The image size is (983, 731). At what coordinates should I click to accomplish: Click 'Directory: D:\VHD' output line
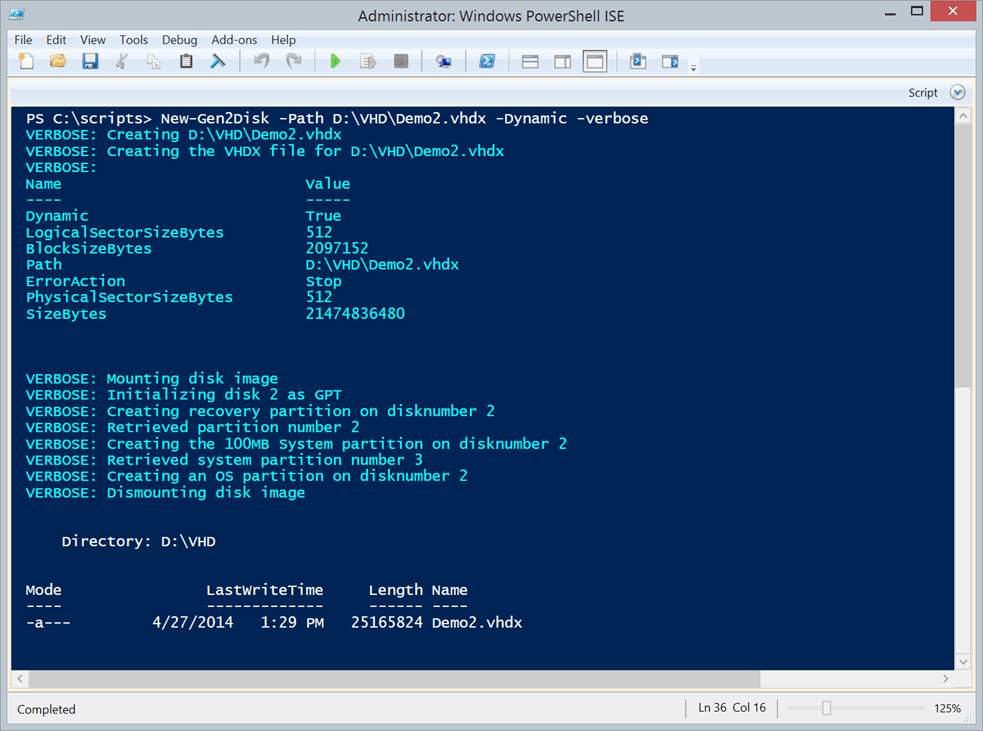pyautogui.click(x=139, y=542)
